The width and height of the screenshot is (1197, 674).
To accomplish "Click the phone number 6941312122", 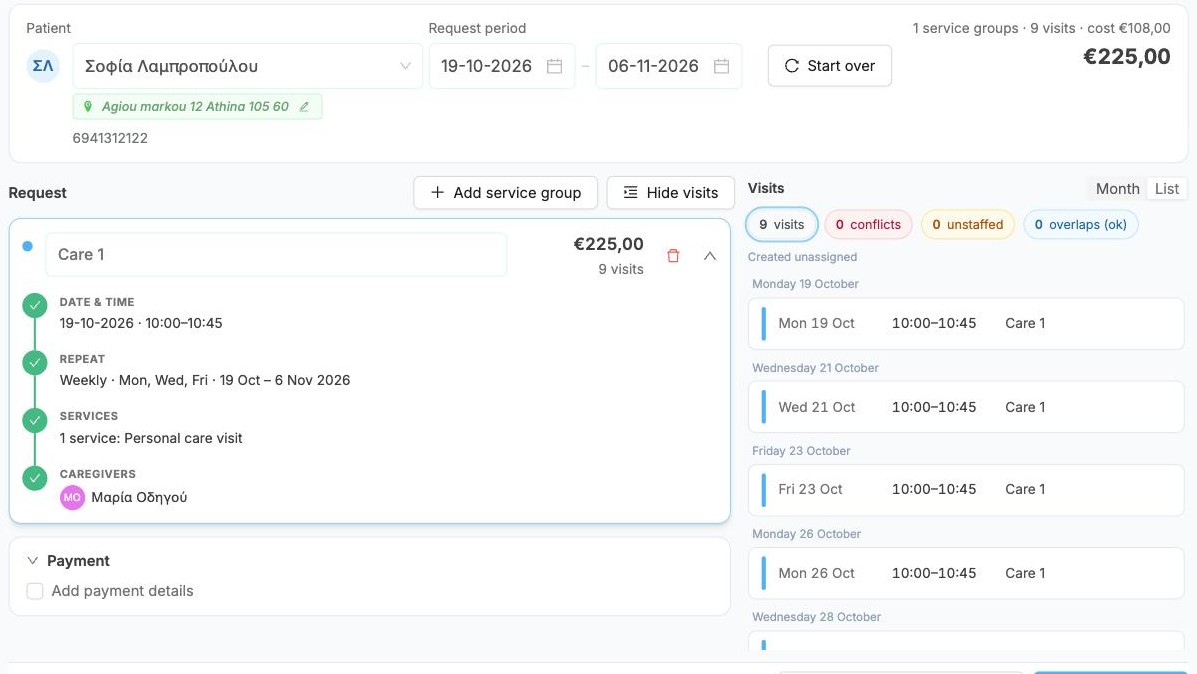I will tap(110, 138).
